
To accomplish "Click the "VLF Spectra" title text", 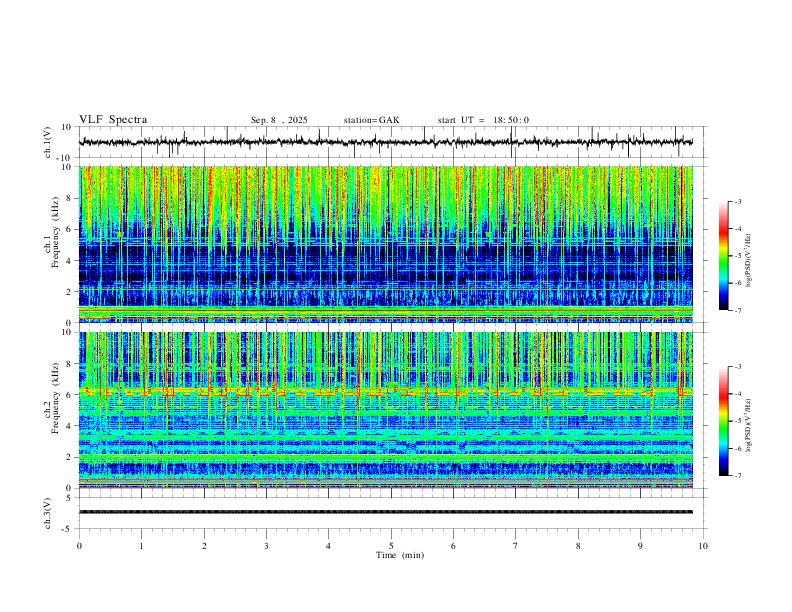I will pyautogui.click(x=113, y=120).
